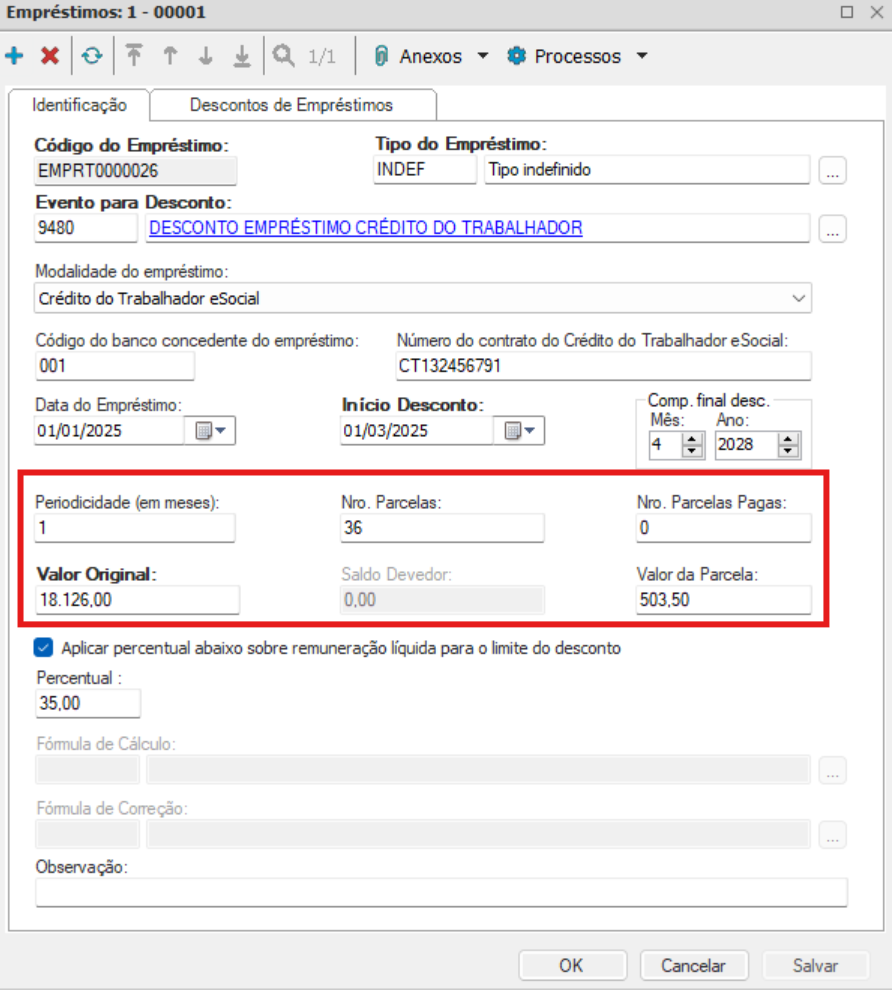Screen dimensions: 892x990
Task: Open calendar for Data do Empréstimo
Action: [x=203, y=431]
